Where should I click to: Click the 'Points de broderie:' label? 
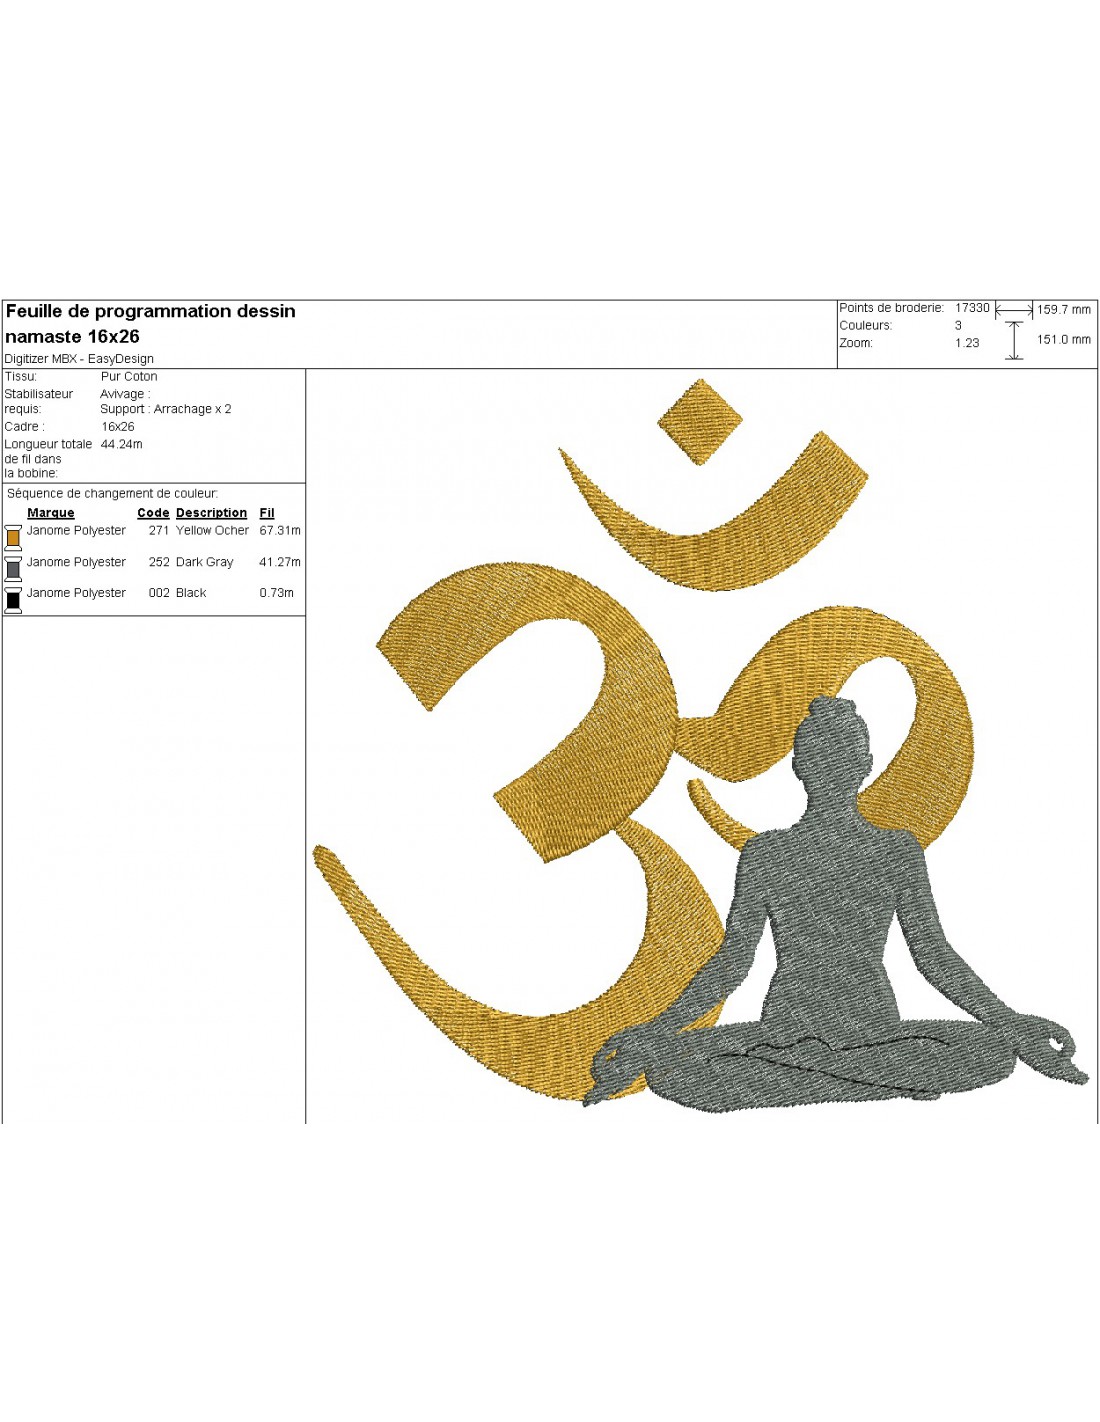point(891,308)
